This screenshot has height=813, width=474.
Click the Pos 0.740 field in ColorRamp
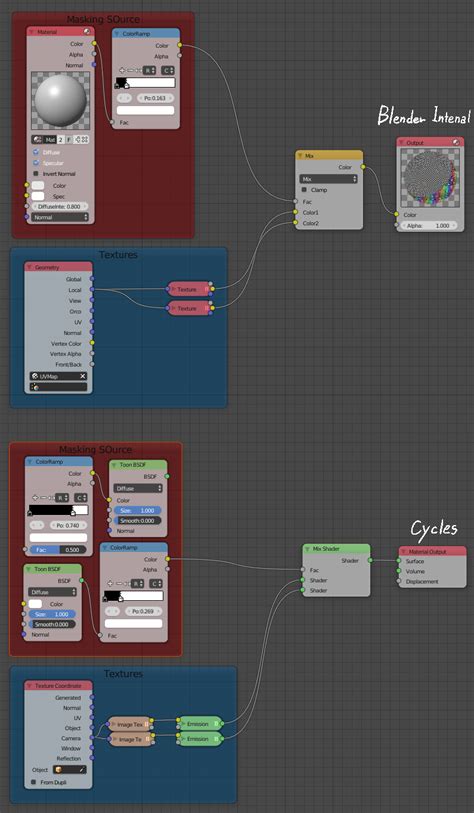pos(68,525)
